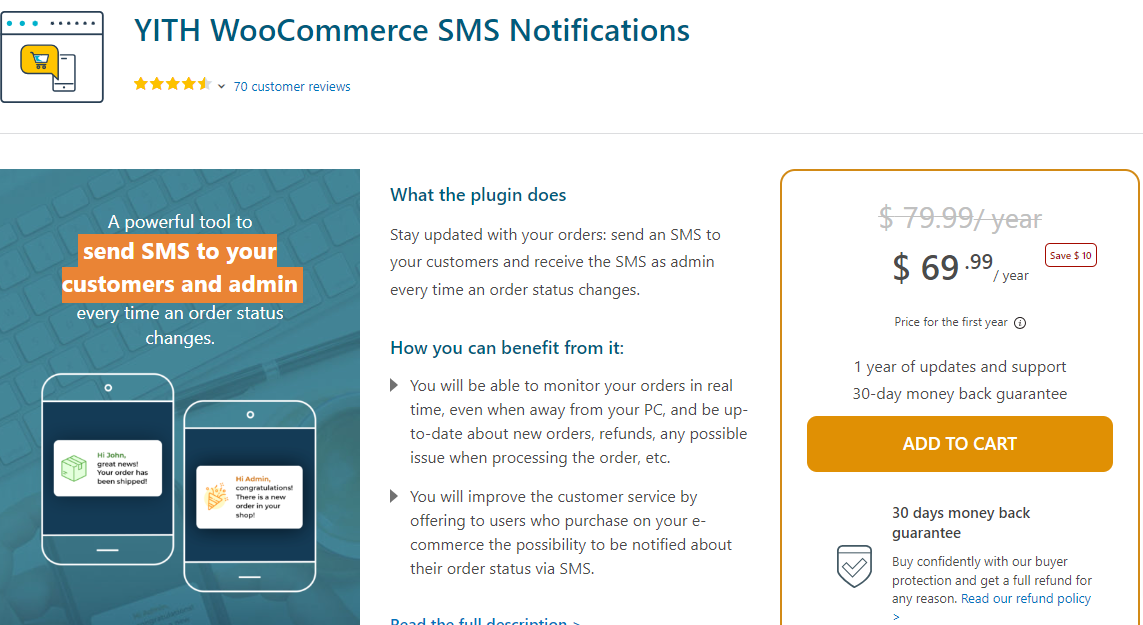
Task: Click the 'Save $ 10' badge
Action: [x=1070, y=255]
